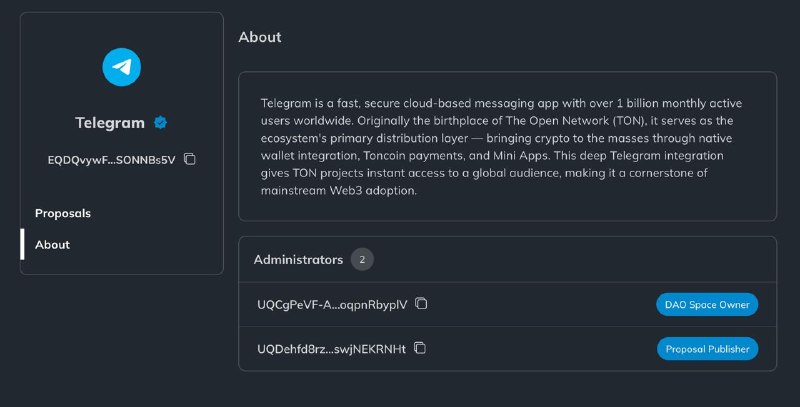800x407 pixels.
Task: Copy the EQDQvywF...SONNBs5V space address
Action: point(190,159)
